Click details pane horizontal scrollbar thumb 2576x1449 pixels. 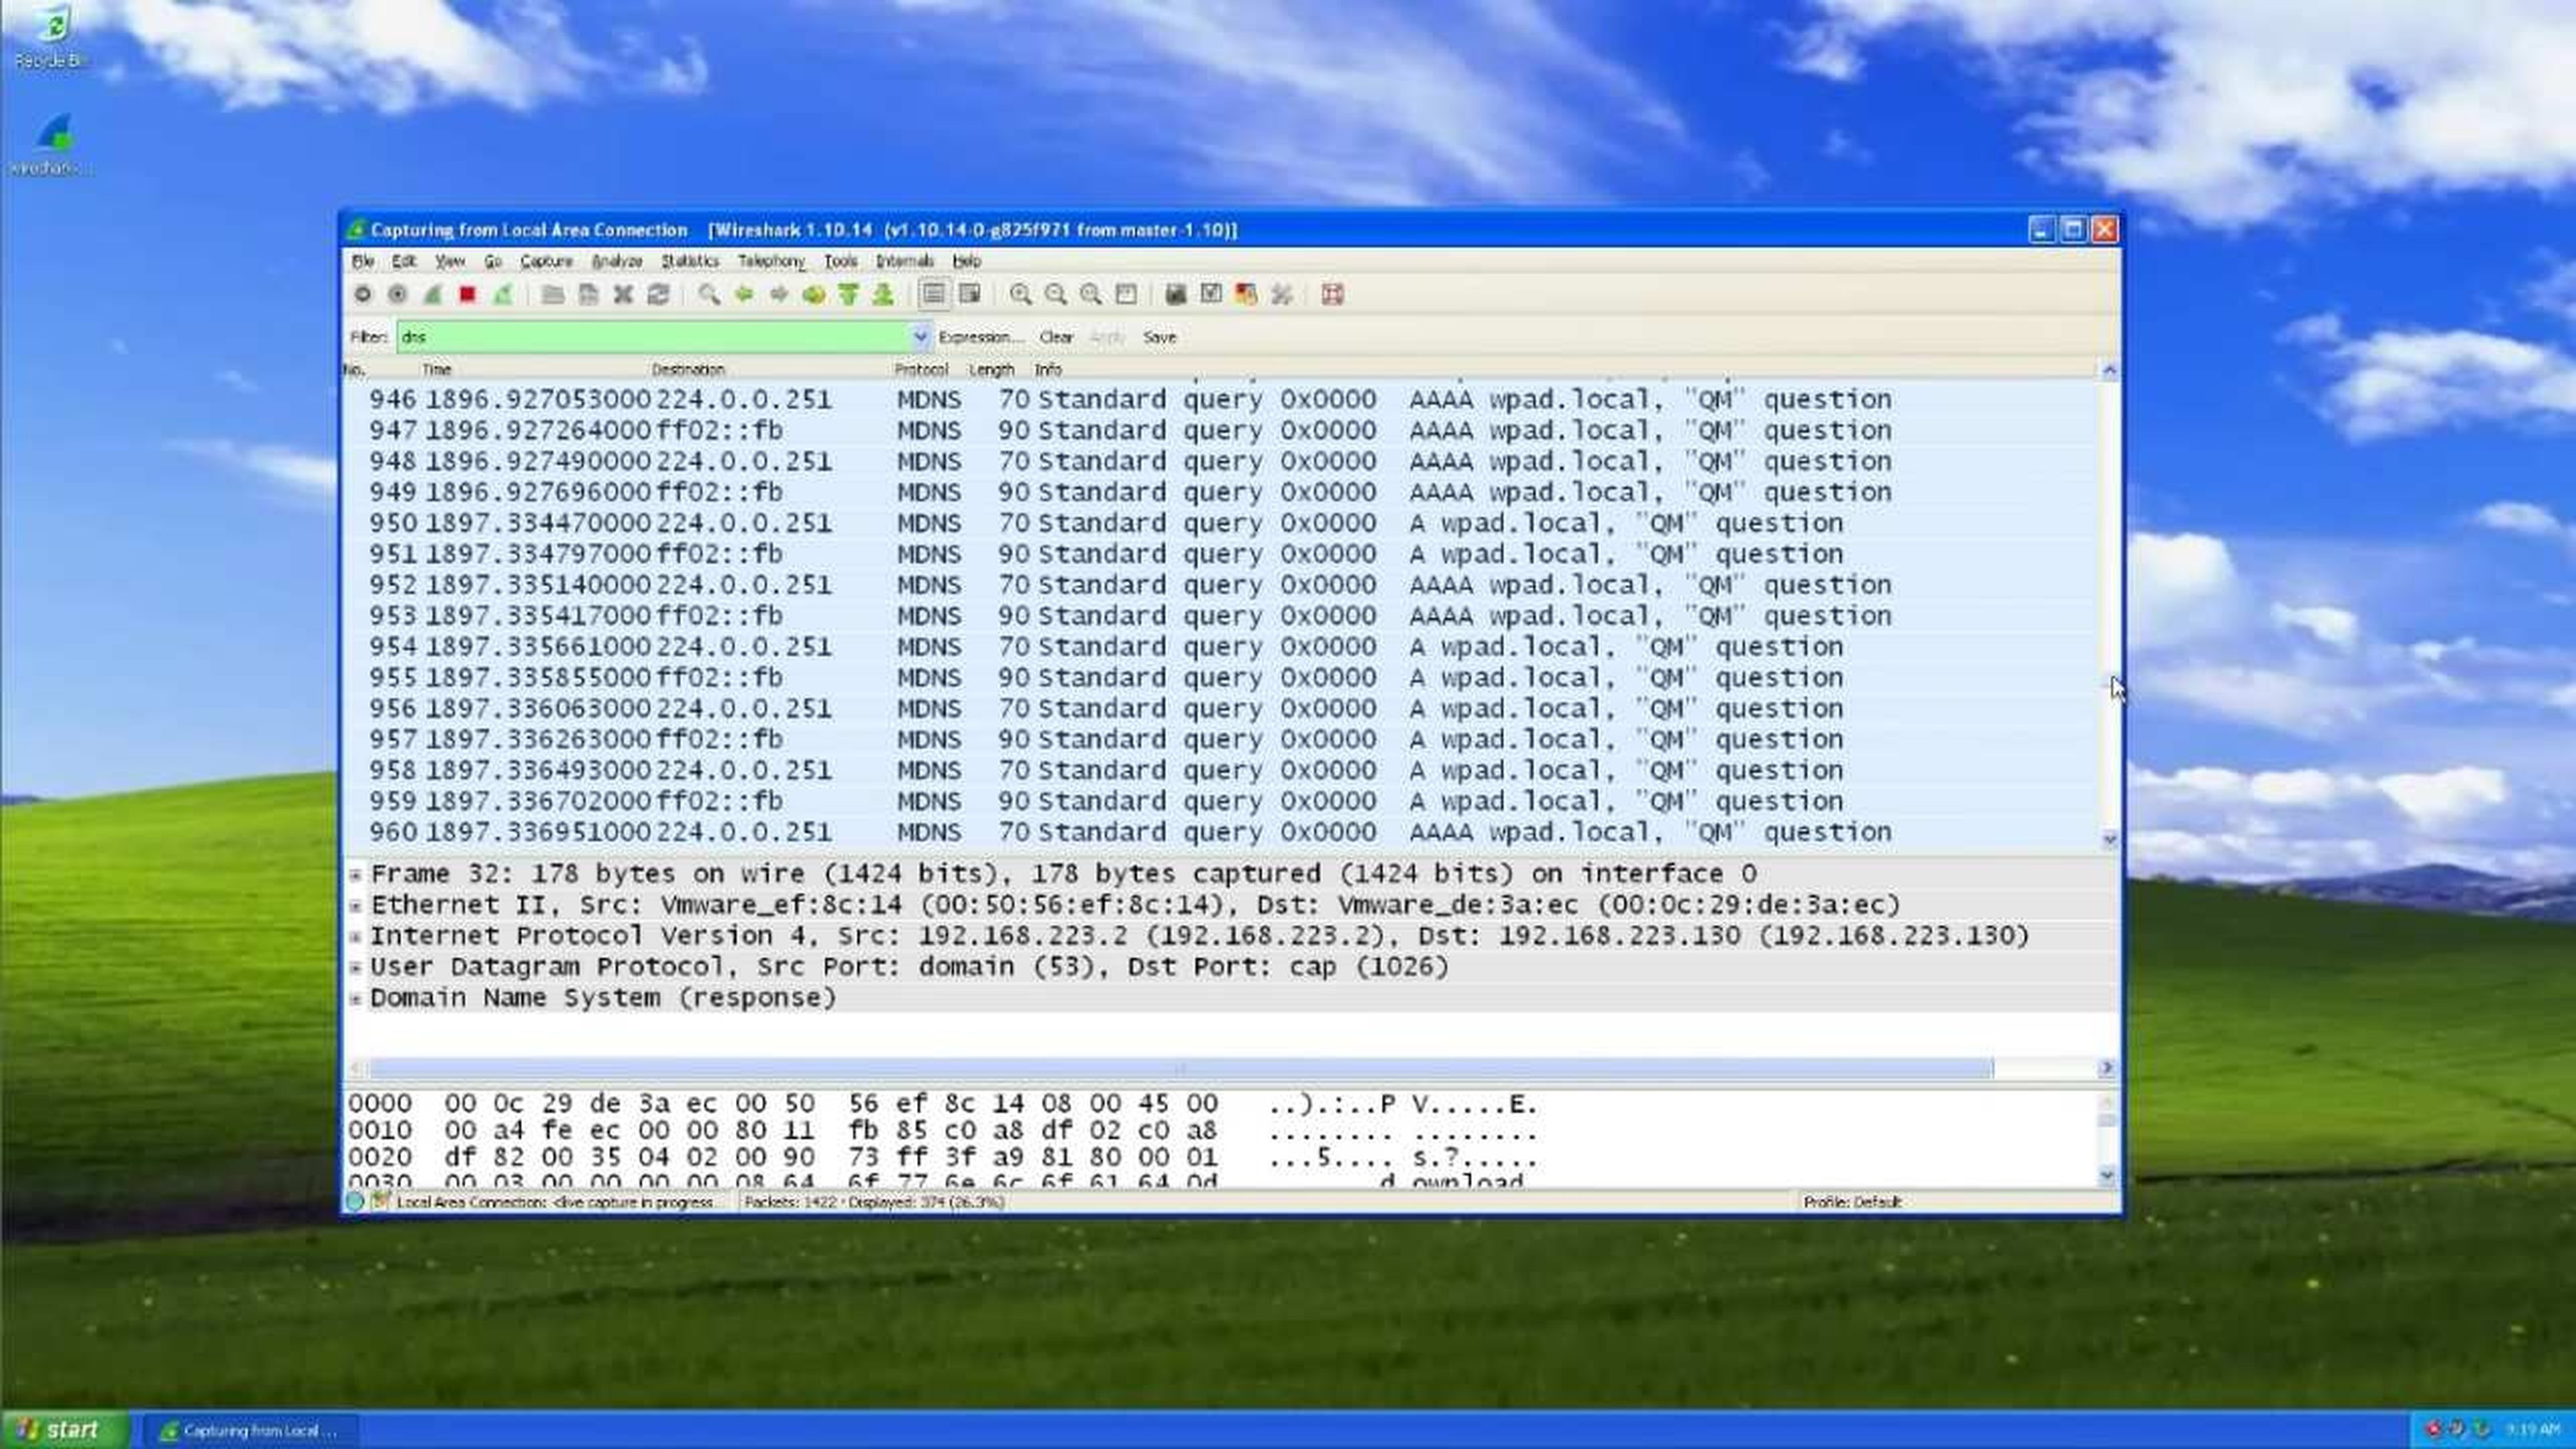[x=1181, y=1068]
